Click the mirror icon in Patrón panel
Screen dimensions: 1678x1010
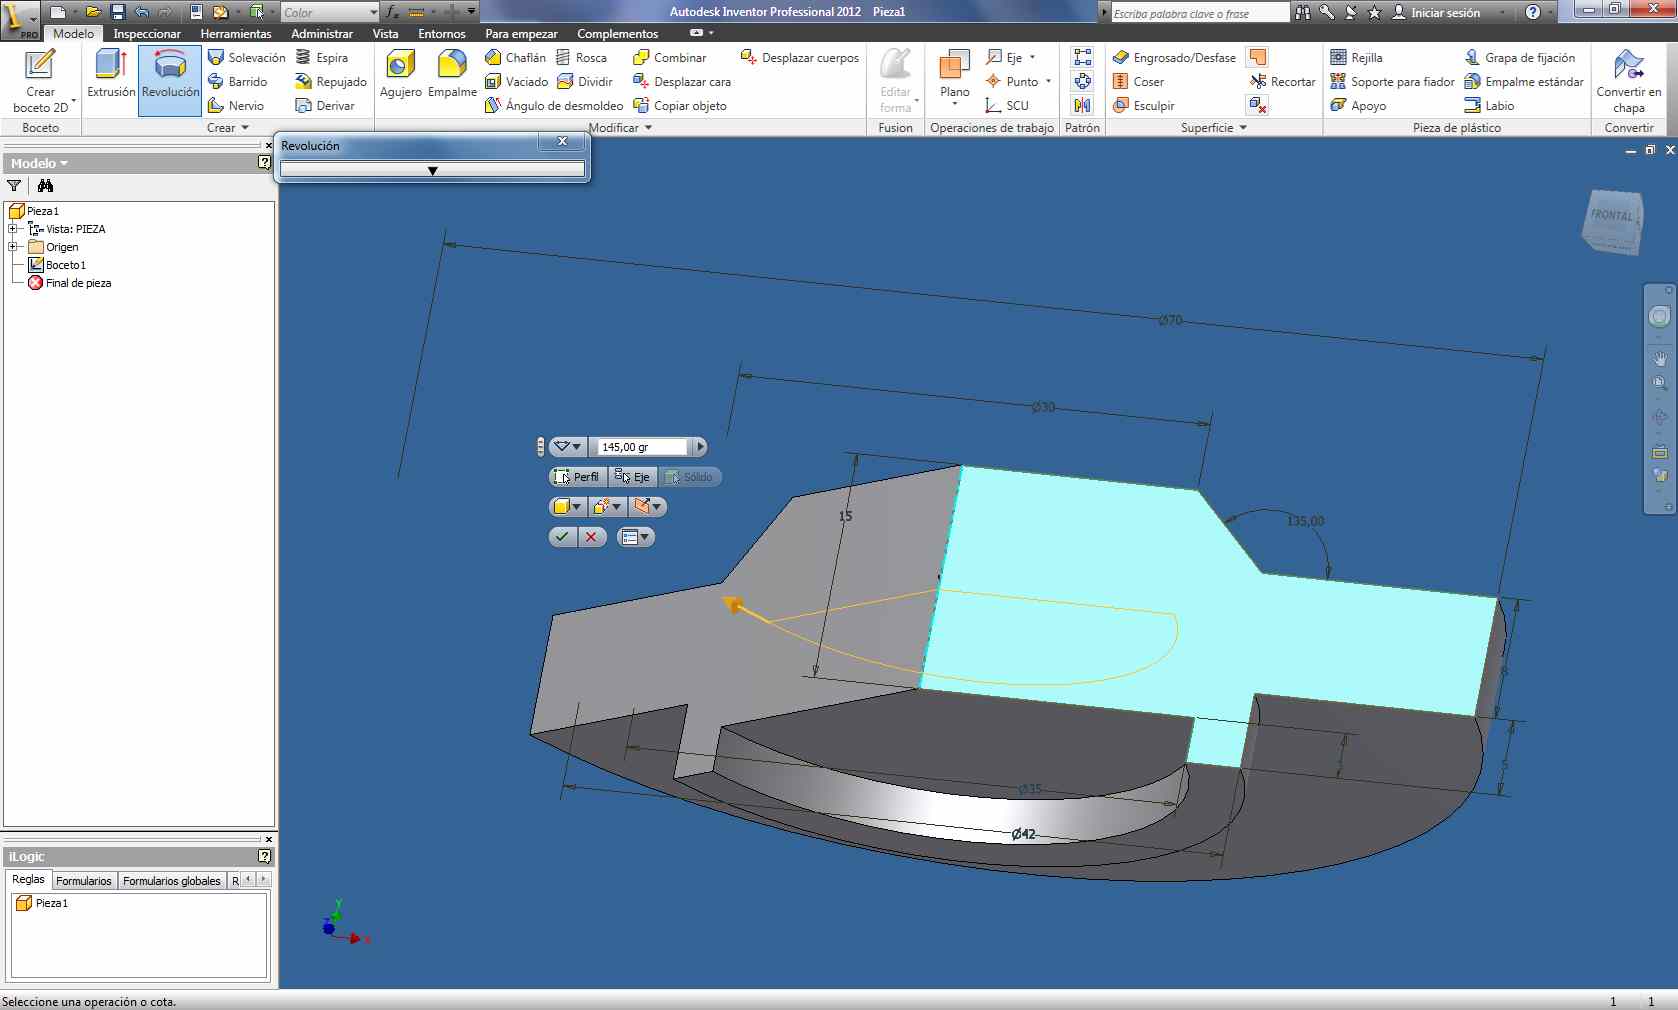pyautogui.click(x=1082, y=105)
